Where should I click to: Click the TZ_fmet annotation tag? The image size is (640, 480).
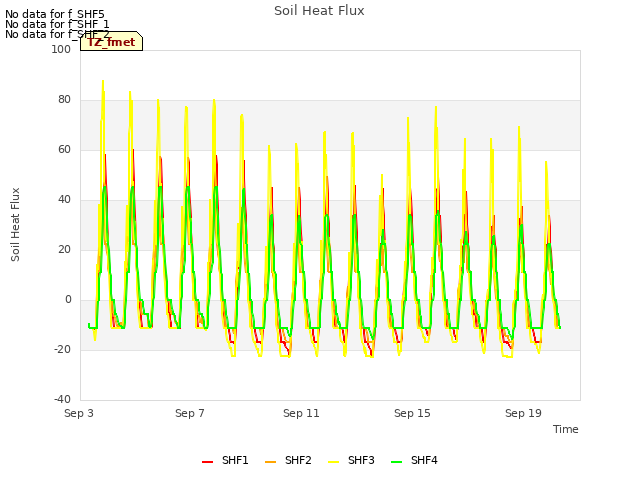click(111, 41)
